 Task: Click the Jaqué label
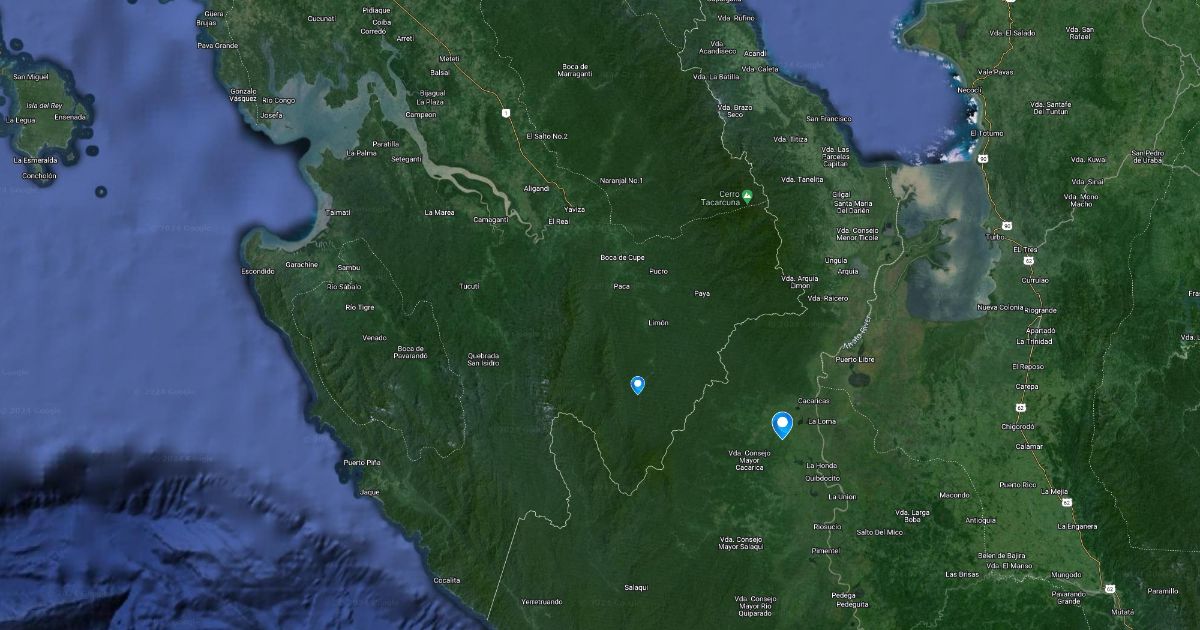(370, 492)
